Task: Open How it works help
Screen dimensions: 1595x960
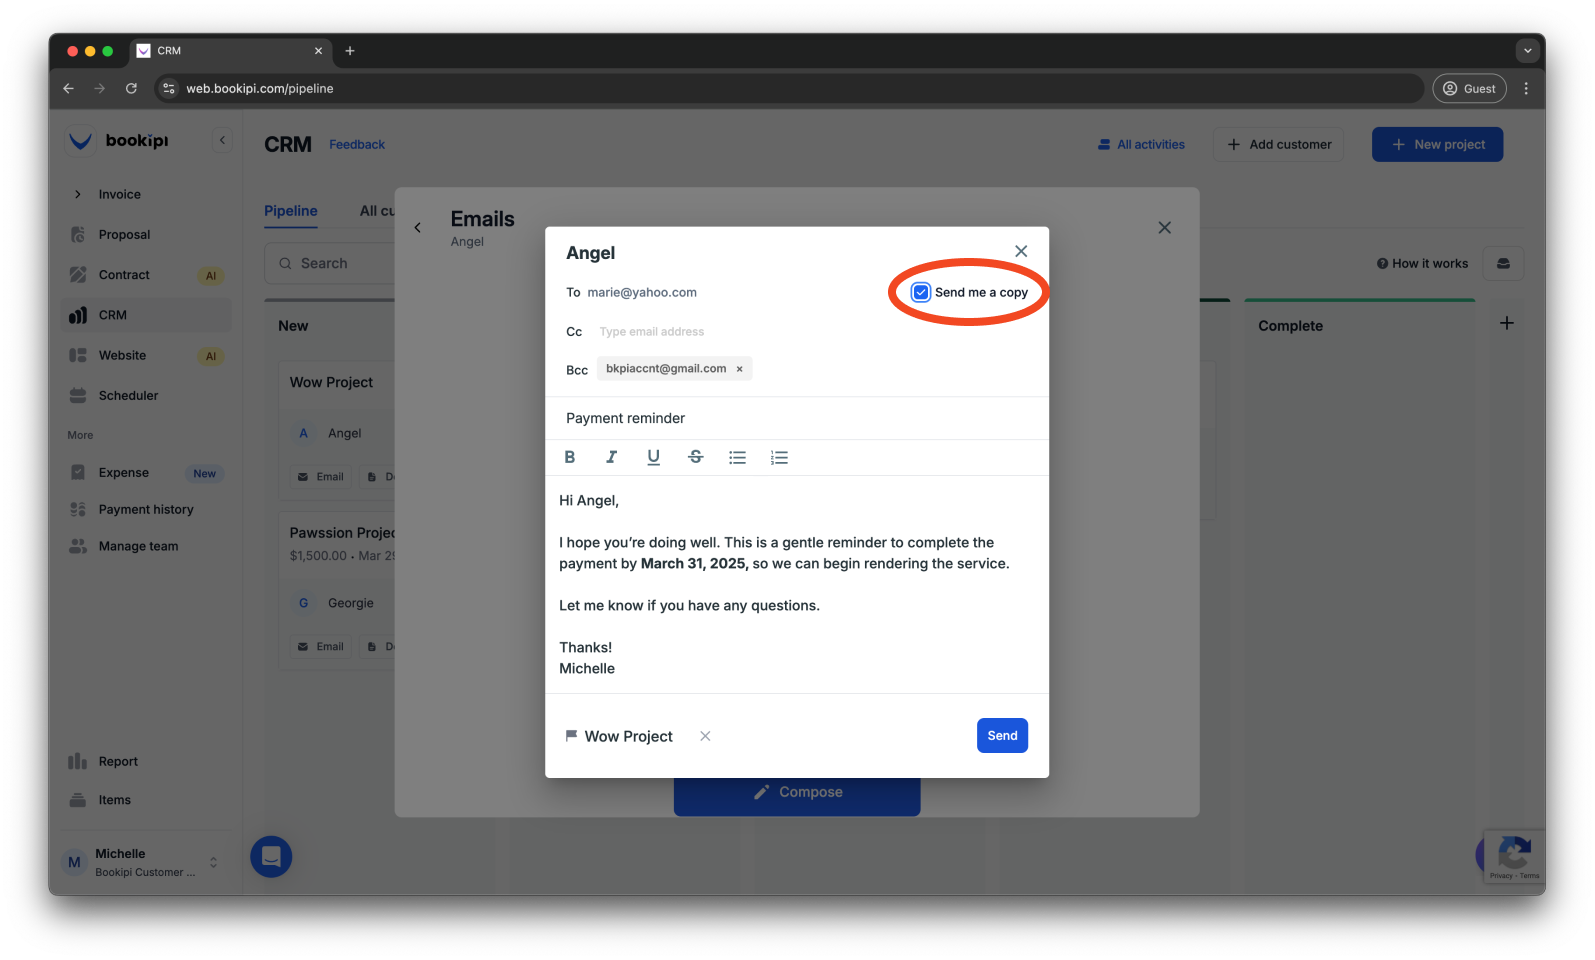Action: click(x=1422, y=264)
